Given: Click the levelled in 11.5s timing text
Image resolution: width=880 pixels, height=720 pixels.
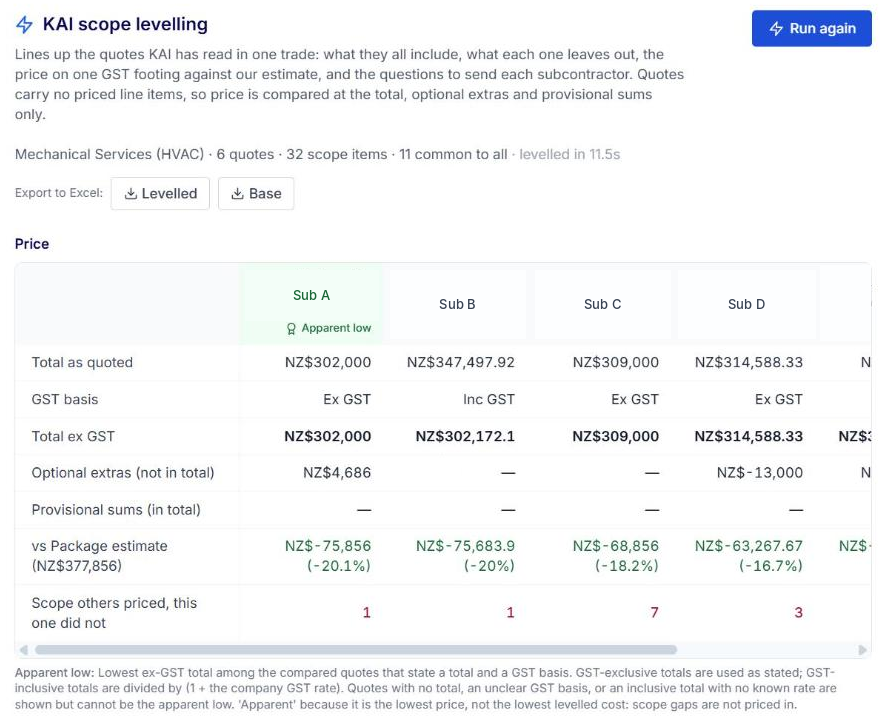Looking at the screenshot, I should [570, 154].
